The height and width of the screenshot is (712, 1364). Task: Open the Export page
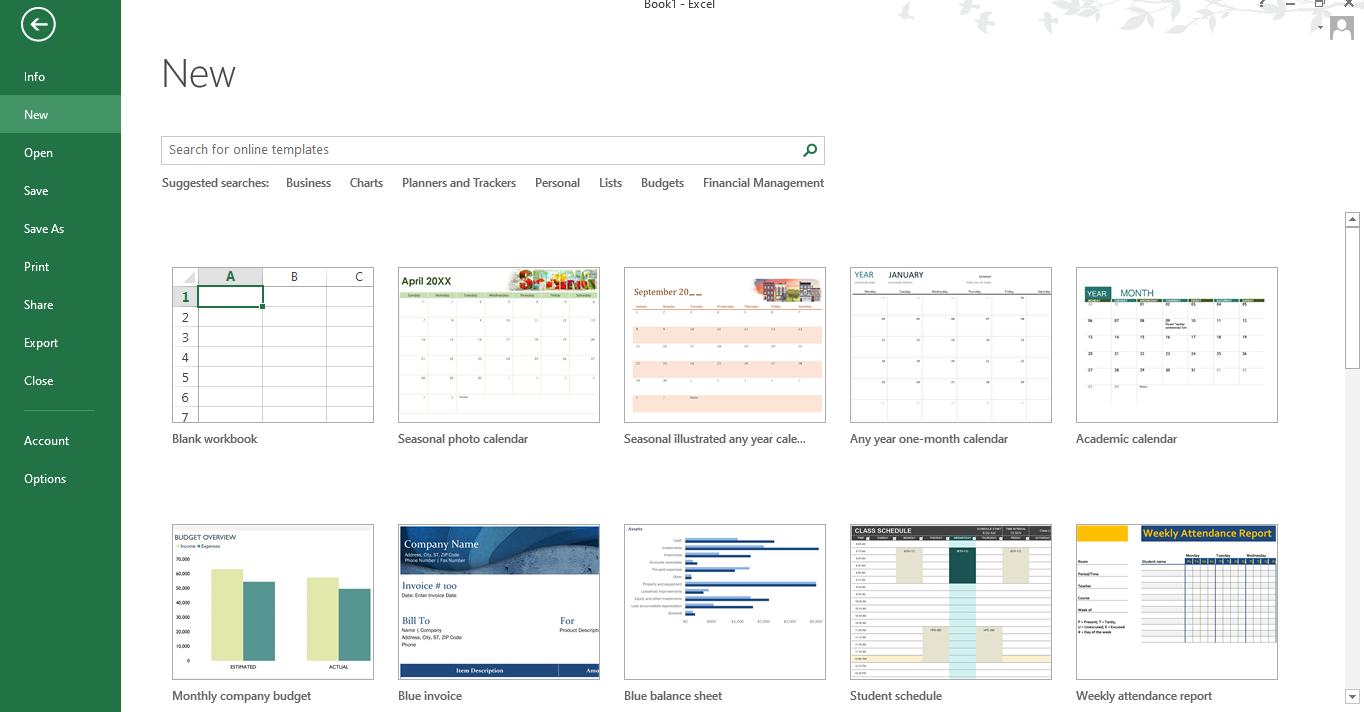coord(41,343)
